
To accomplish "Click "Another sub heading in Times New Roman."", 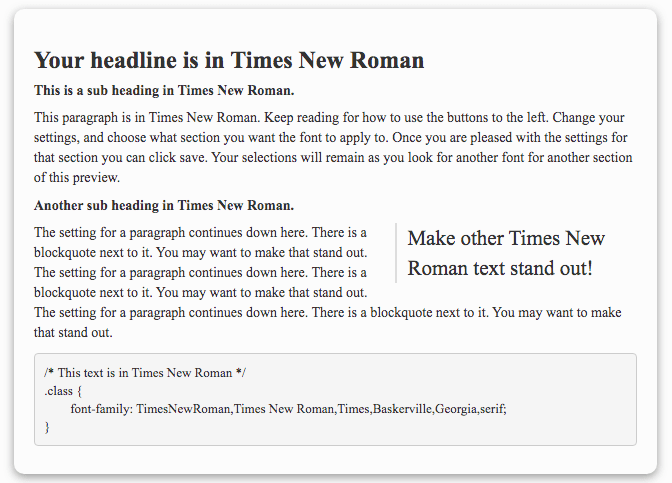I will tap(164, 205).
